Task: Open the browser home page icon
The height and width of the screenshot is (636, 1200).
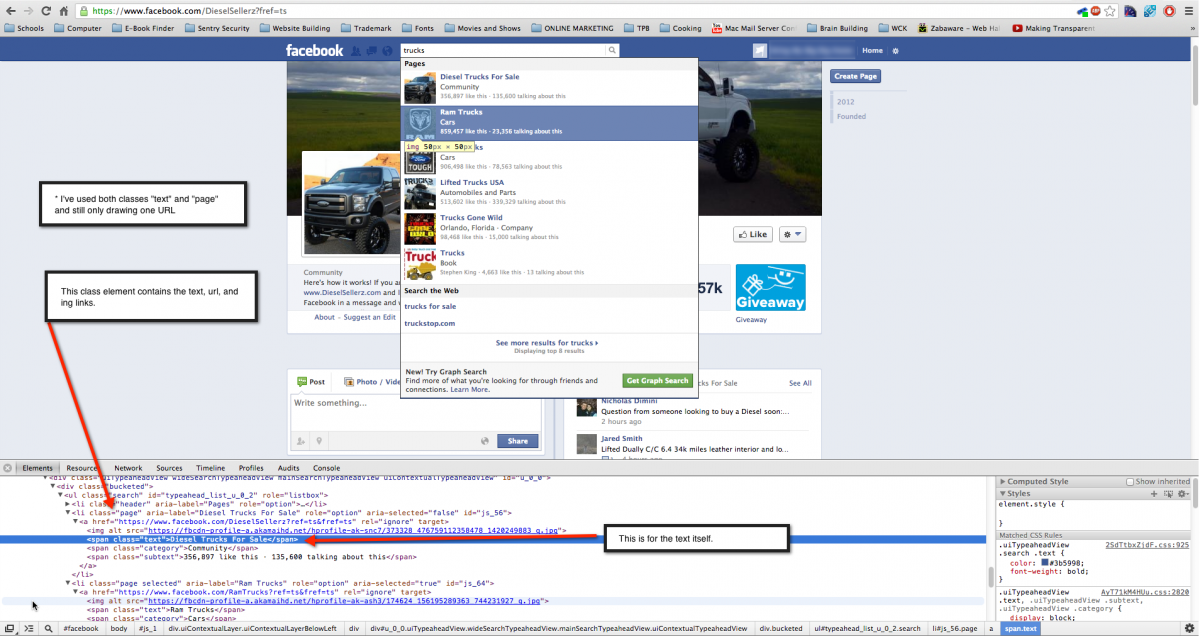Action: pyautogui.click(x=65, y=11)
